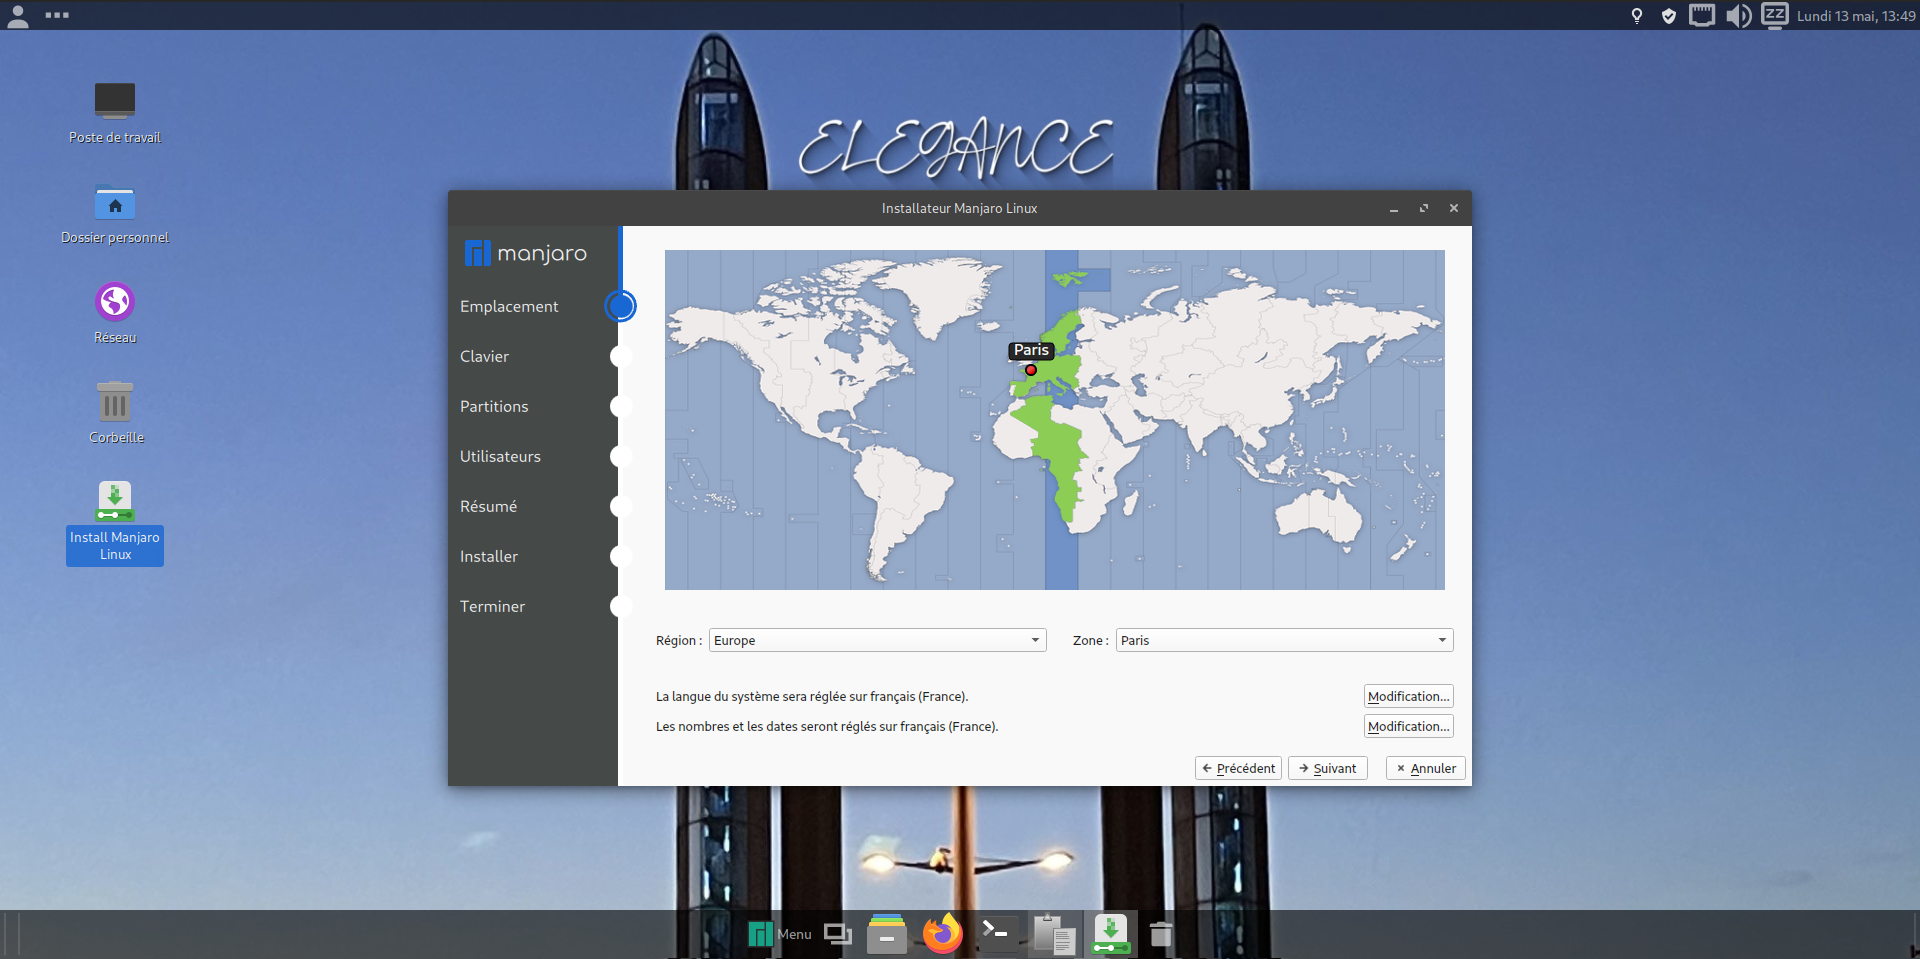
Task: Open the Zone dropdown showing Paris
Action: pos(1284,640)
